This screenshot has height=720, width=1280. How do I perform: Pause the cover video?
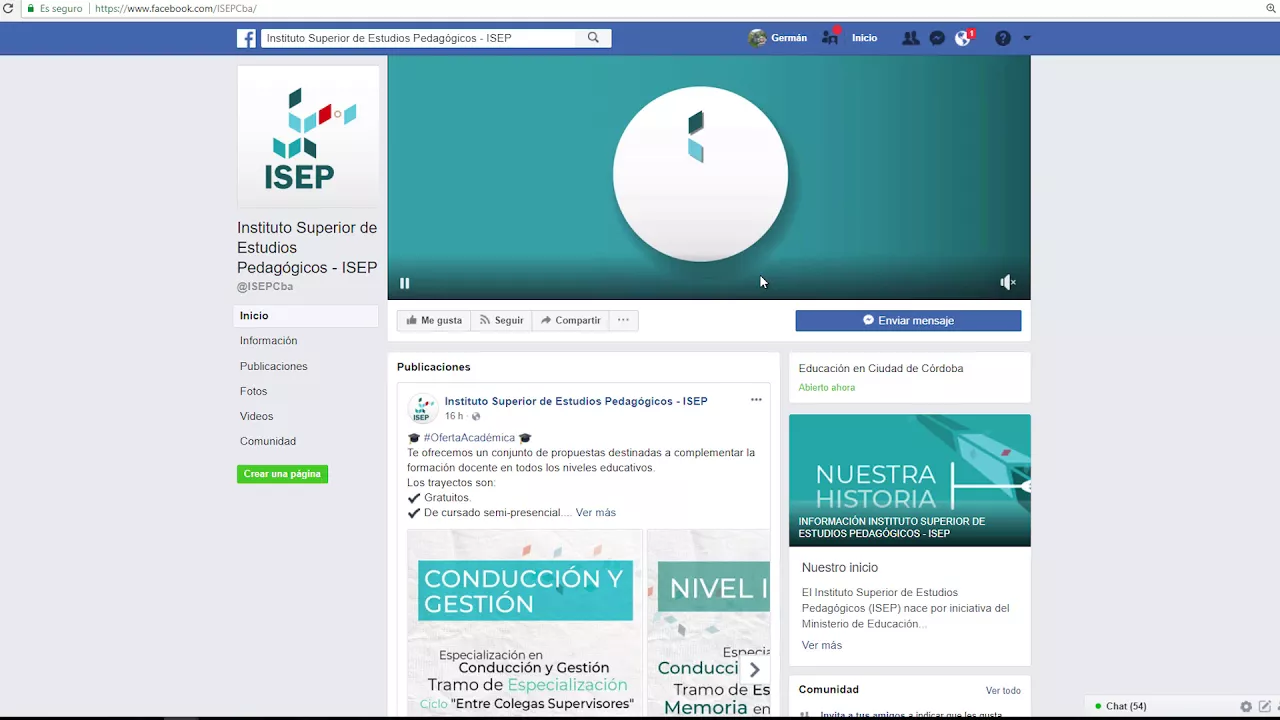[x=405, y=283]
